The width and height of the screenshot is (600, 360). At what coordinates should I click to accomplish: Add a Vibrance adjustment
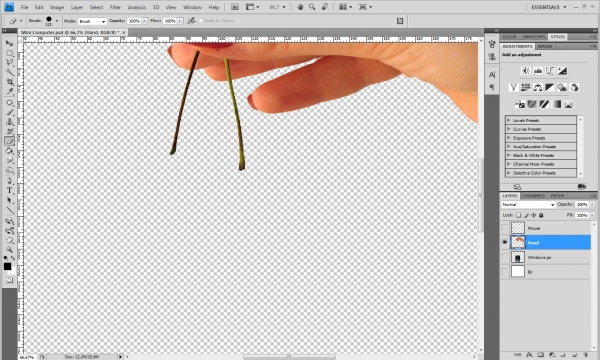[x=514, y=88]
